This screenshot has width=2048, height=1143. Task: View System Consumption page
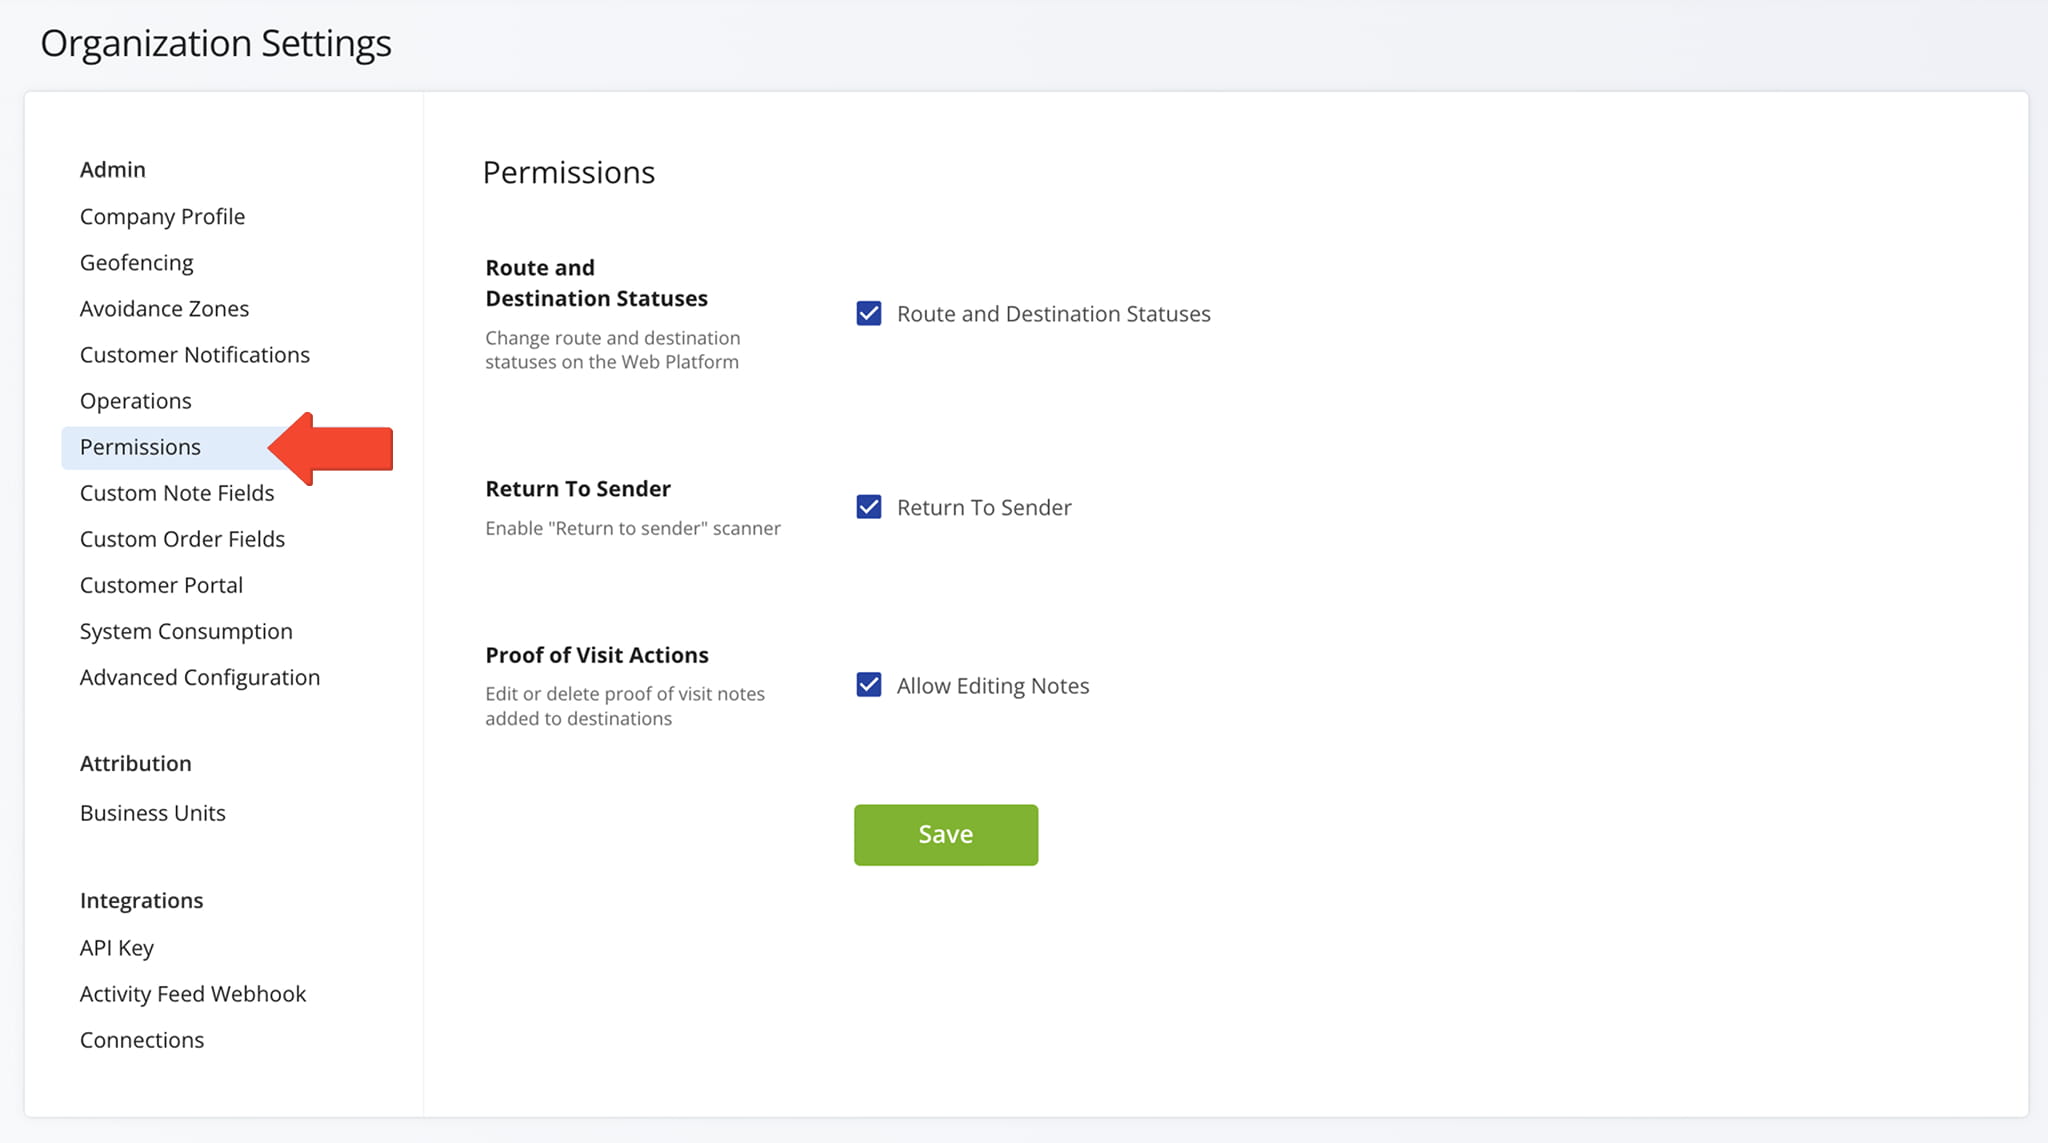[186, 631]
